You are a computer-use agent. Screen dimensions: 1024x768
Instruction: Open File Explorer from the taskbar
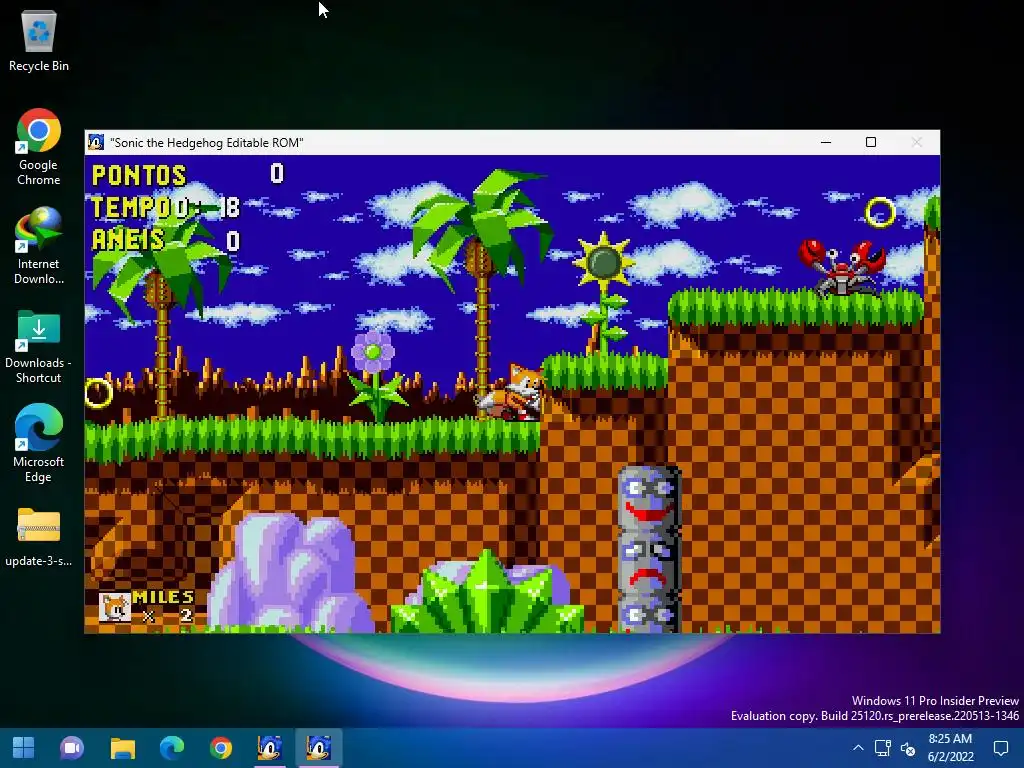pos(122,748)
